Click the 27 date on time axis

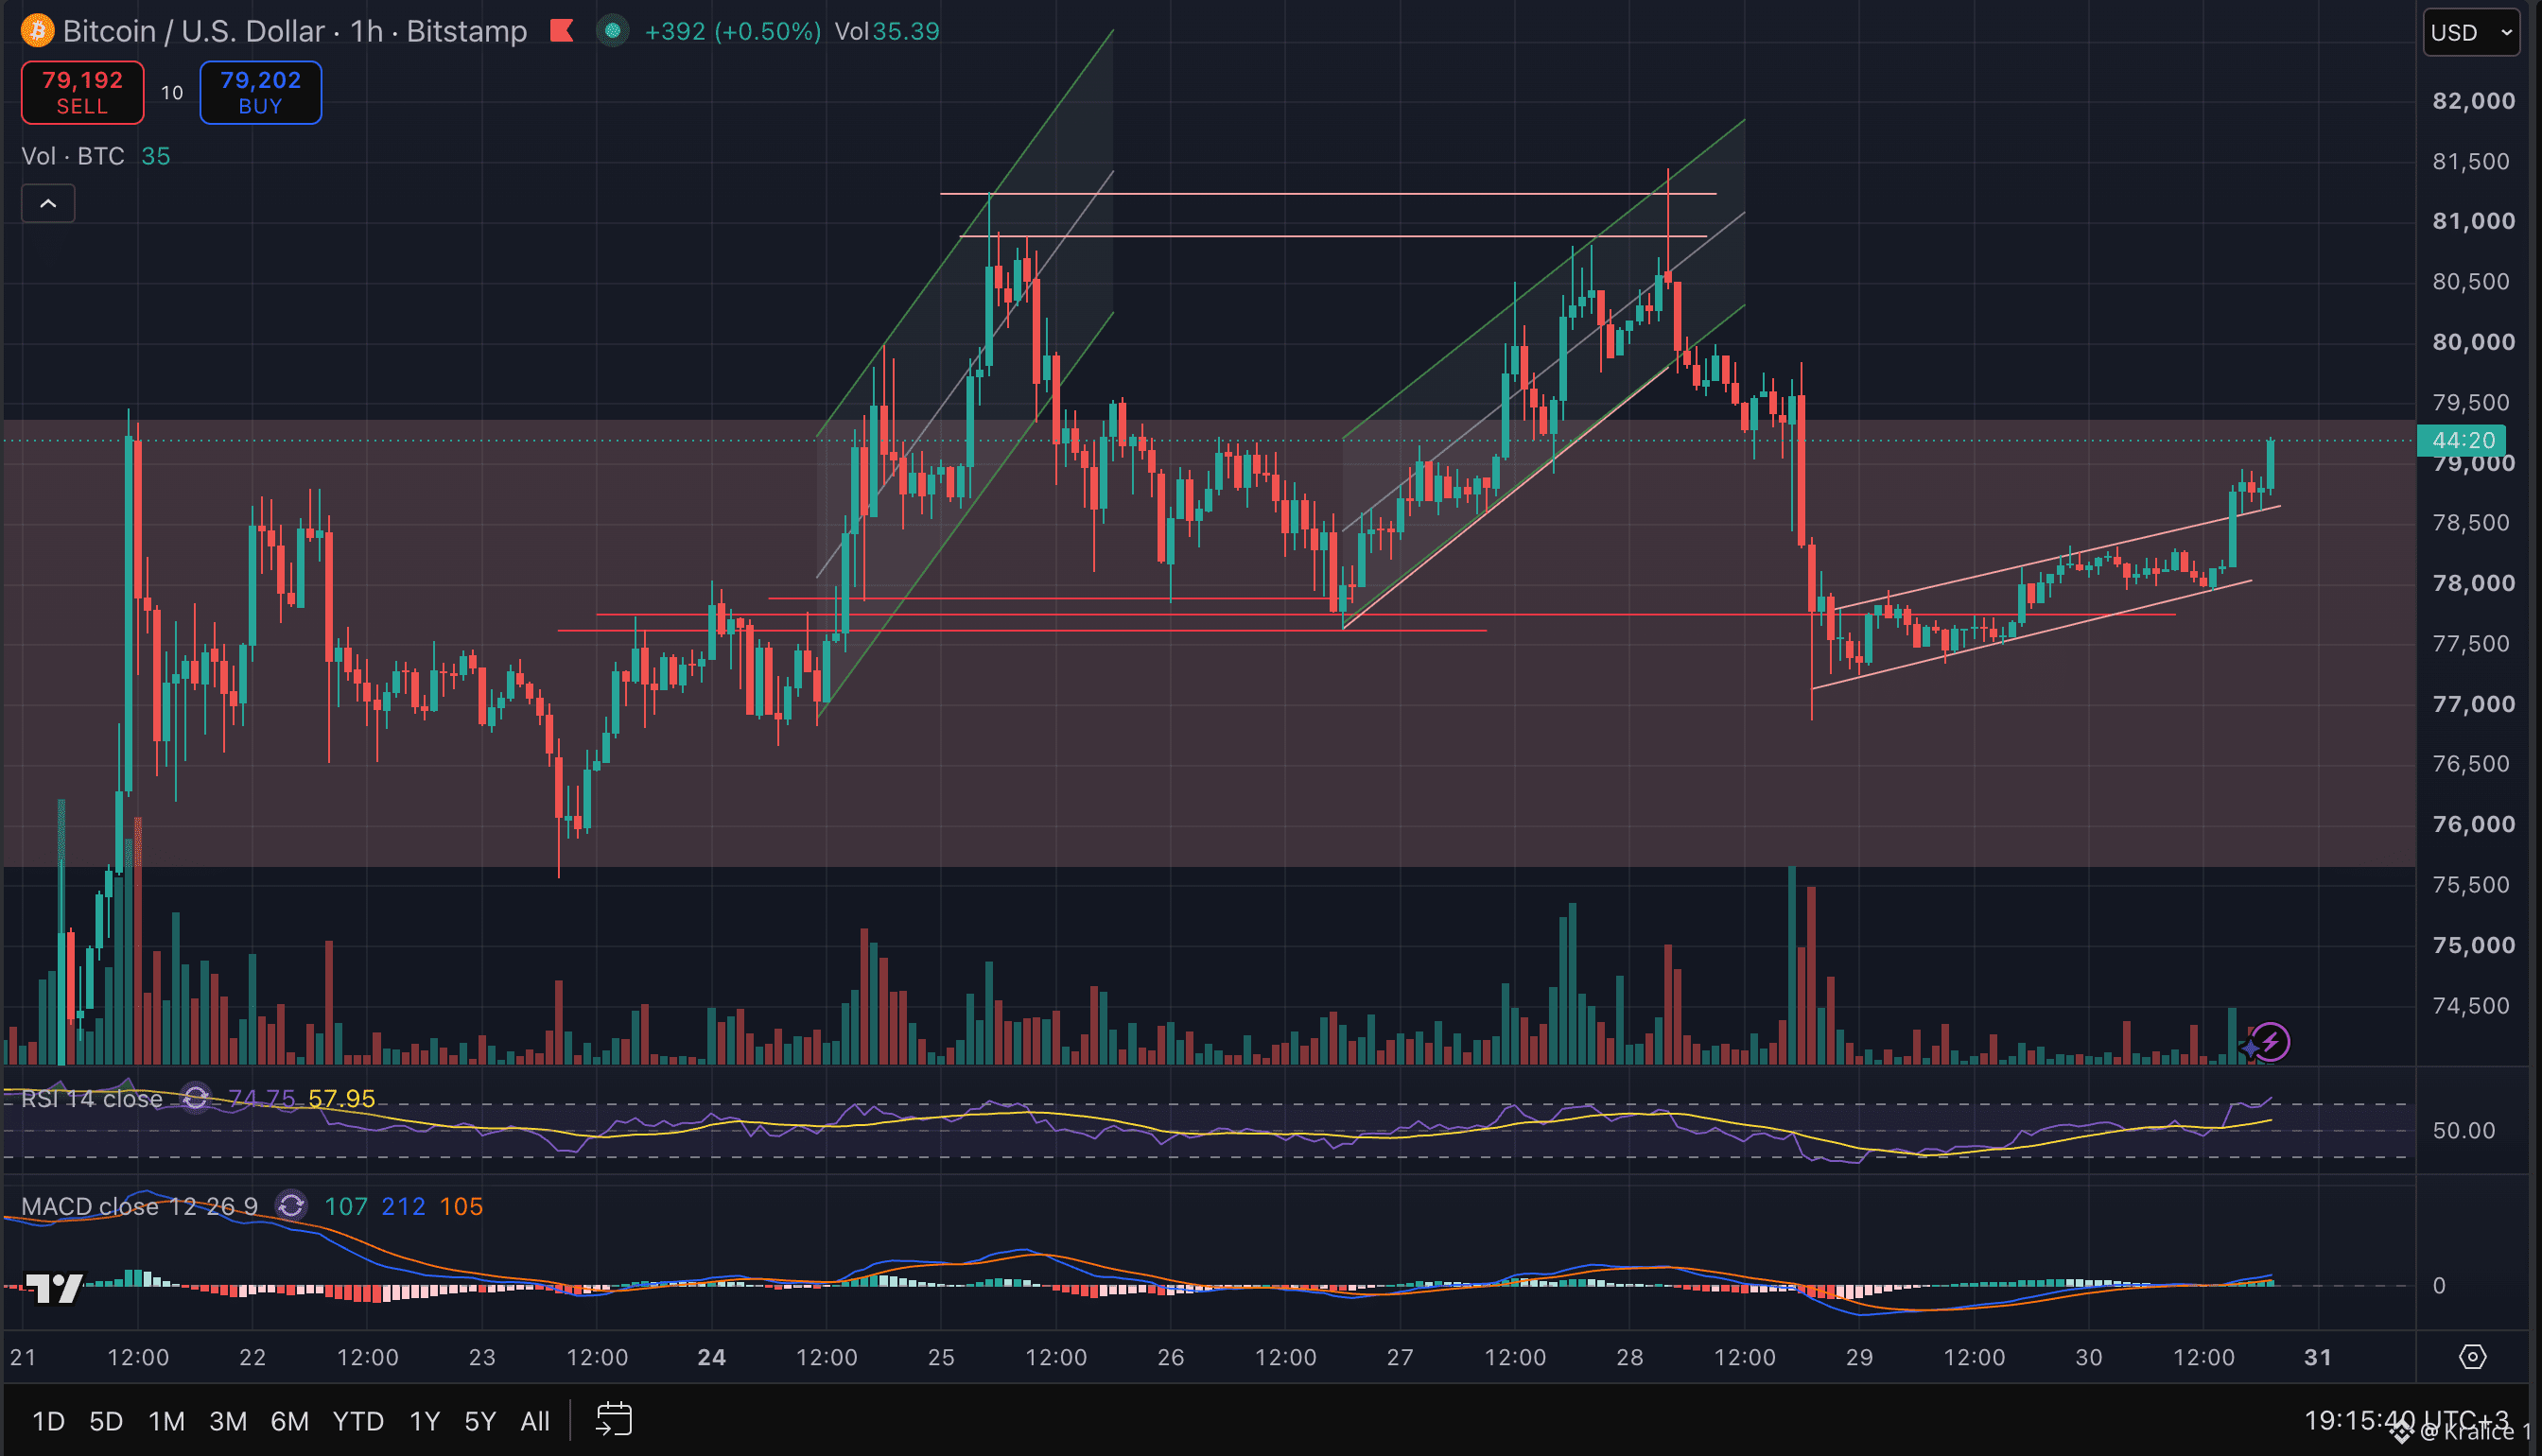(1400, 1357)
